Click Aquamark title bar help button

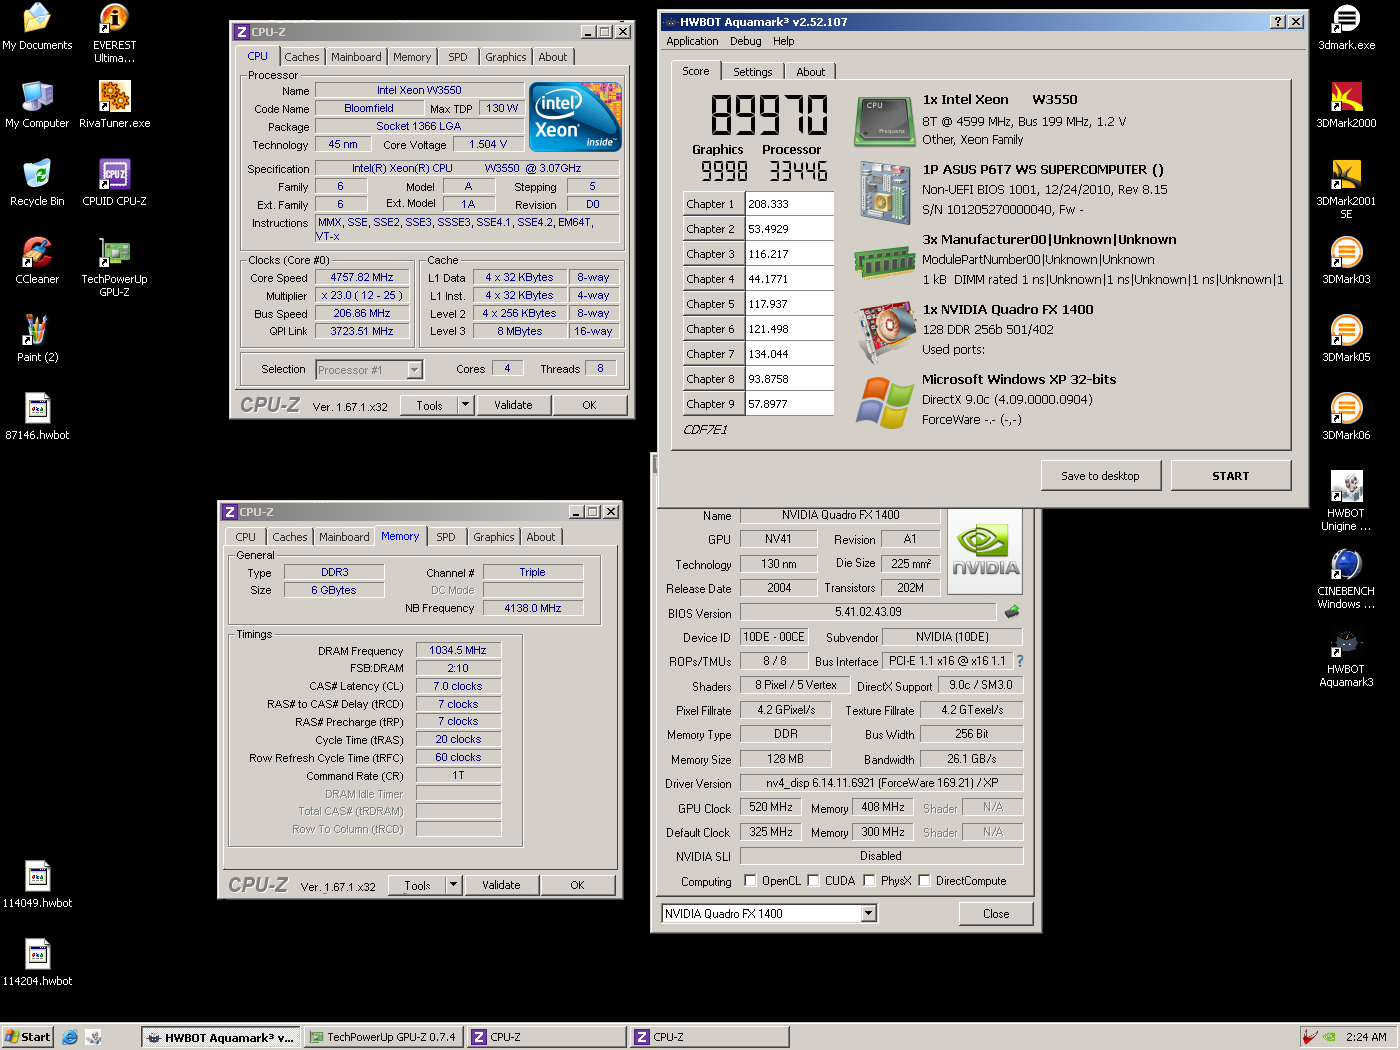point(1278,21)
